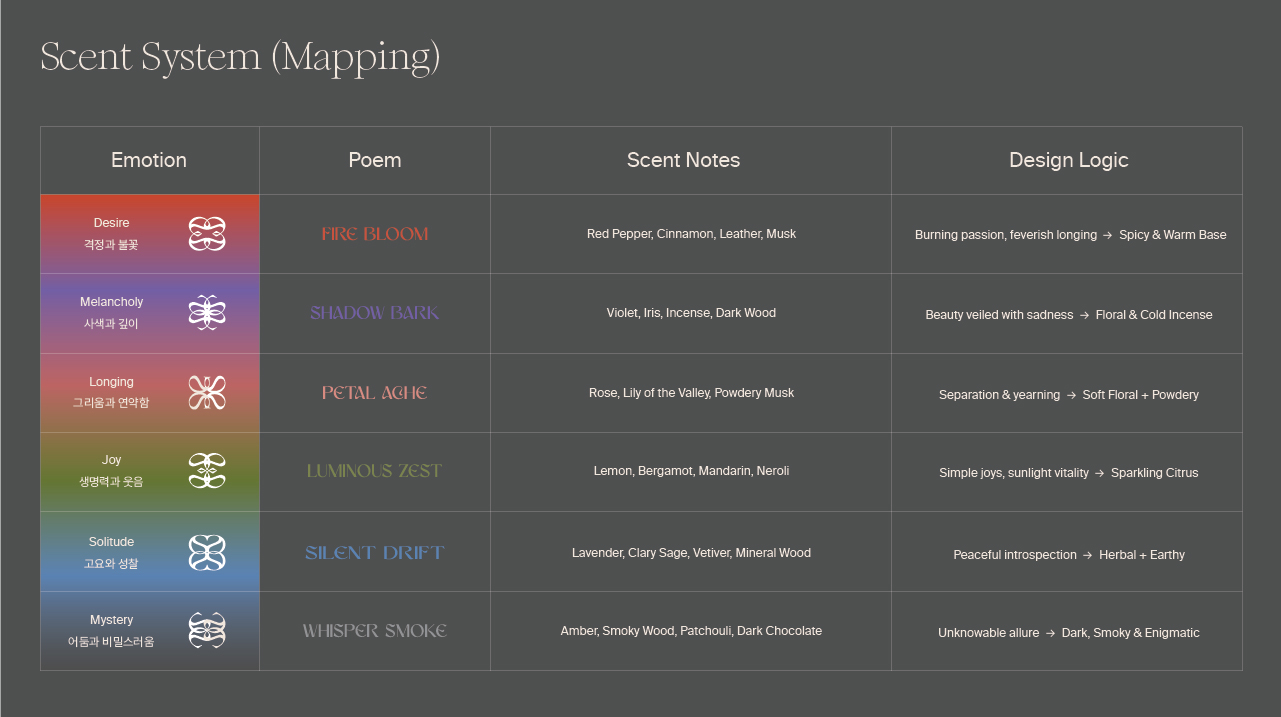Select the Emotion column header
1281x717 pixels.
[149, 160]
